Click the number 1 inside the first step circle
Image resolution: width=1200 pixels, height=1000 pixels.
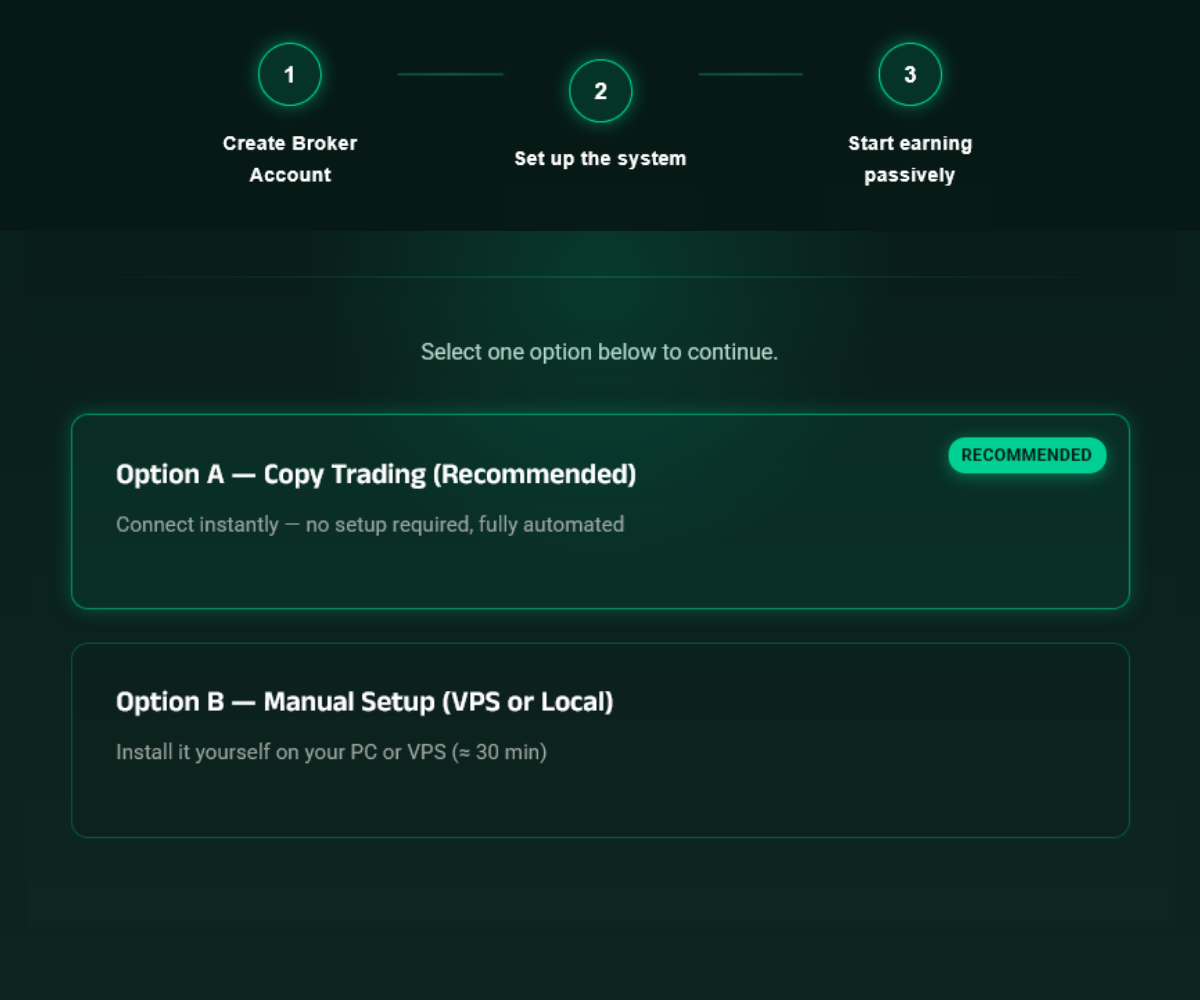tap(290, 75)
